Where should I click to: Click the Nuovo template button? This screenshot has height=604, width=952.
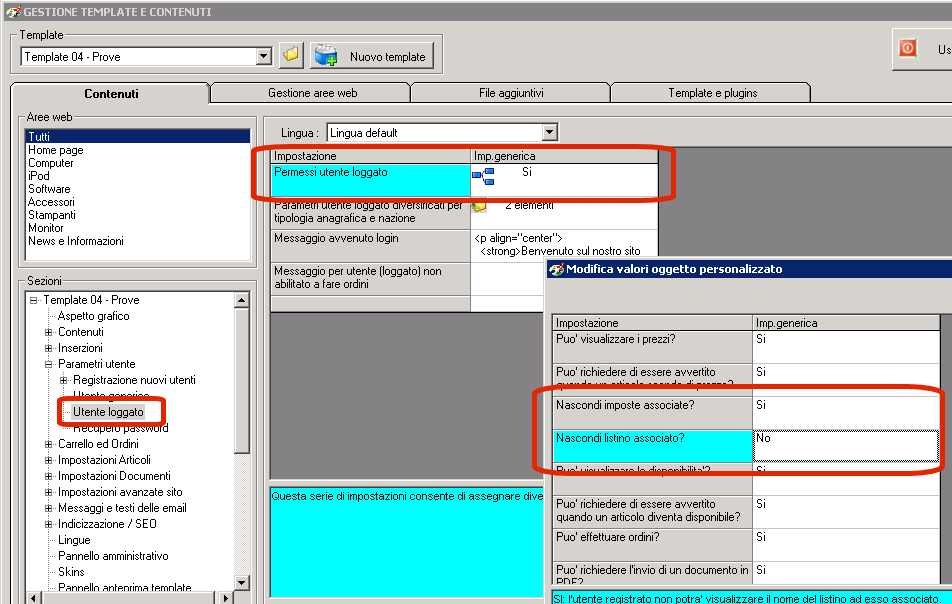[x=372, y=56]
